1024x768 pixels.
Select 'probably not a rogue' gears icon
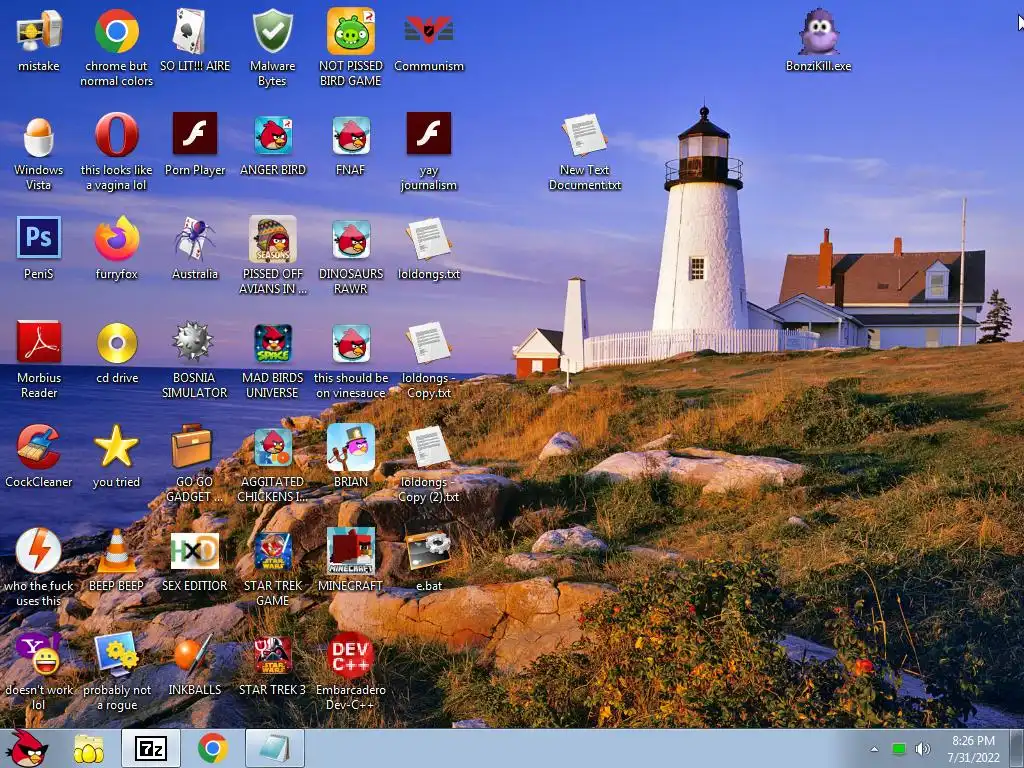tap(116, 654)
